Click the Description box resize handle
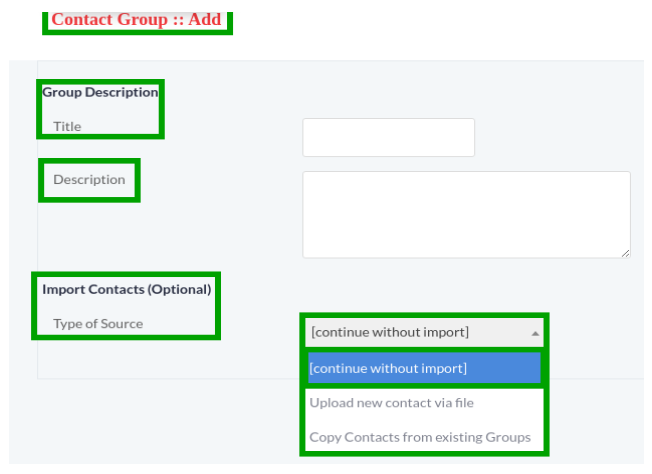This screenshot has width=652, height=474. (x=625, y=253)
